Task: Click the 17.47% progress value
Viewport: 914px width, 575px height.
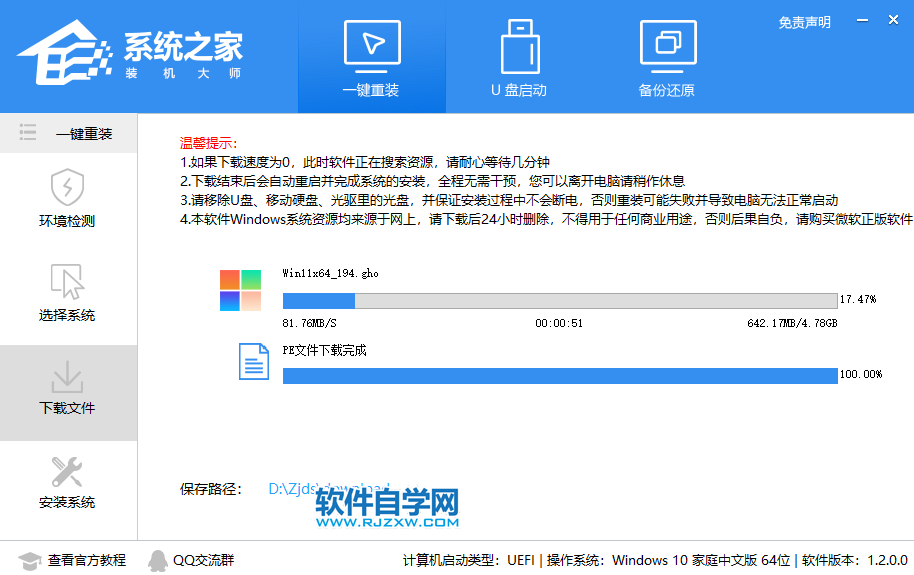Action: pos(858,299)
